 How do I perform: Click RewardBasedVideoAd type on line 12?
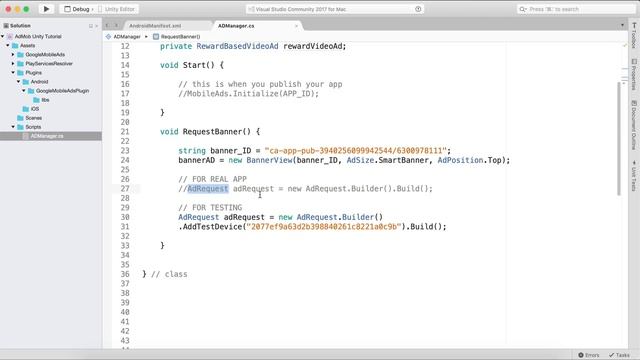(237, 46)
